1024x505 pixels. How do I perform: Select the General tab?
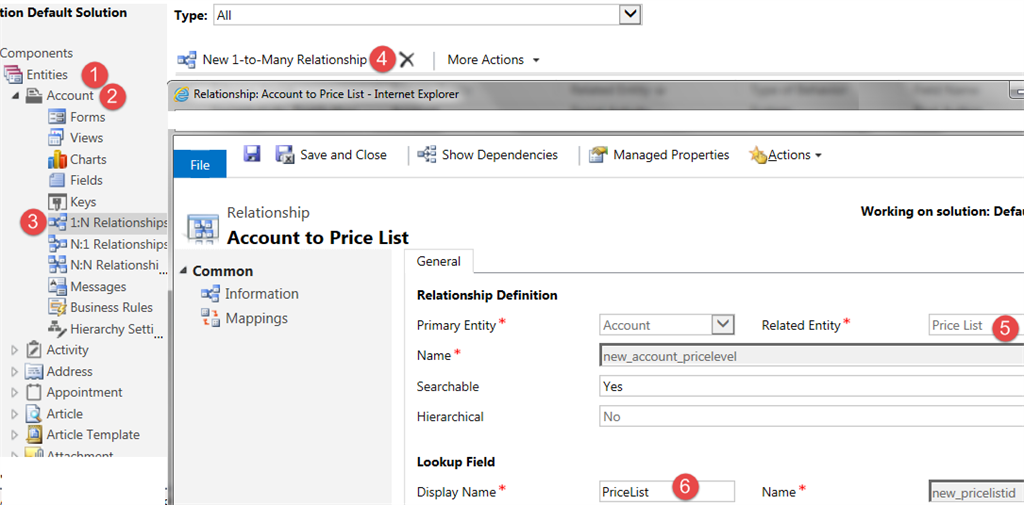click(438, 261)
